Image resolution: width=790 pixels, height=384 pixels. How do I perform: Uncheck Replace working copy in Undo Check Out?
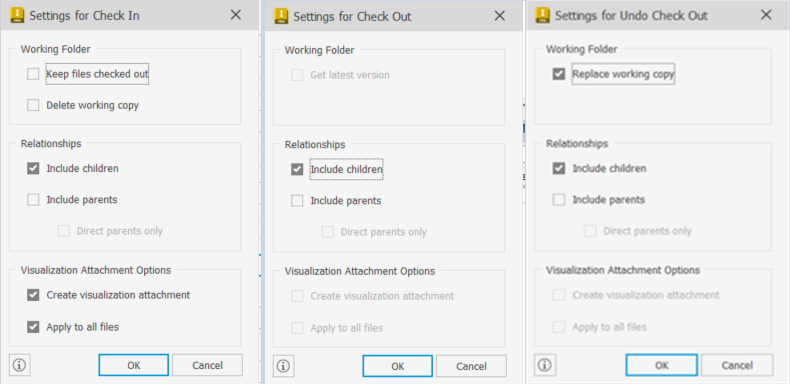559,74
